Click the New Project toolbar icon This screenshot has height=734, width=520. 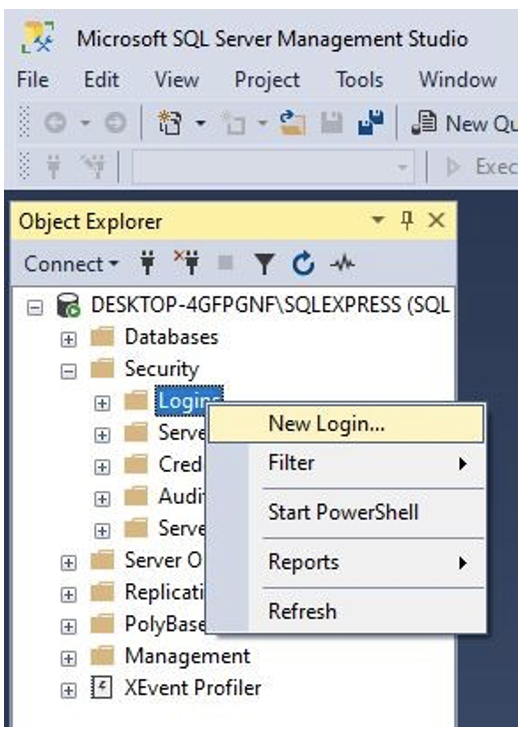[170, 123]
